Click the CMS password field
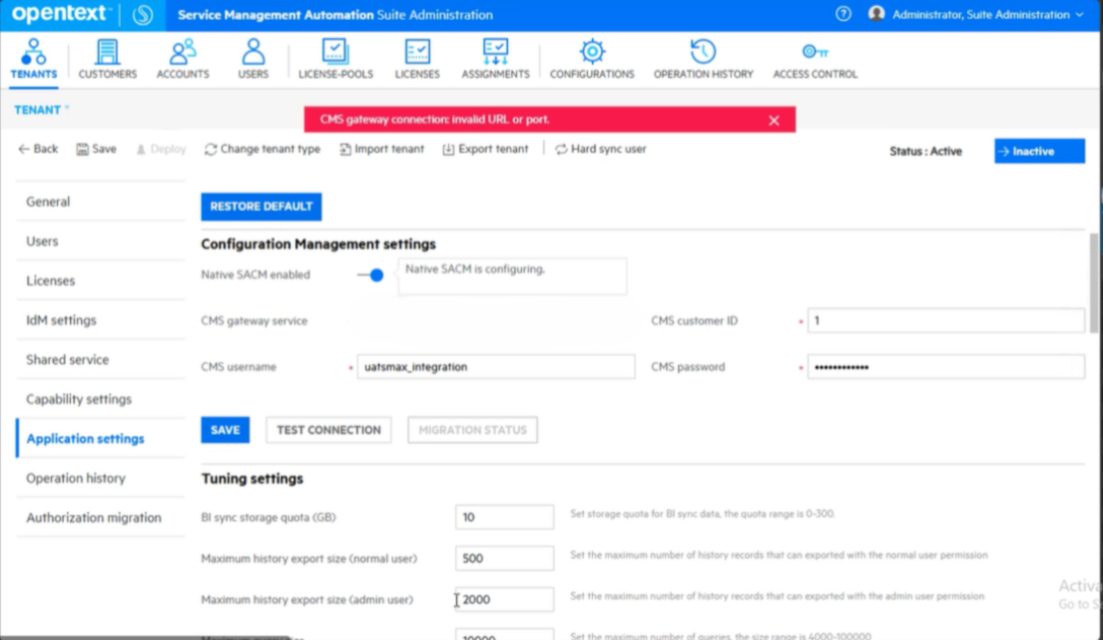The image size is (1103, 640). (945, 366)
